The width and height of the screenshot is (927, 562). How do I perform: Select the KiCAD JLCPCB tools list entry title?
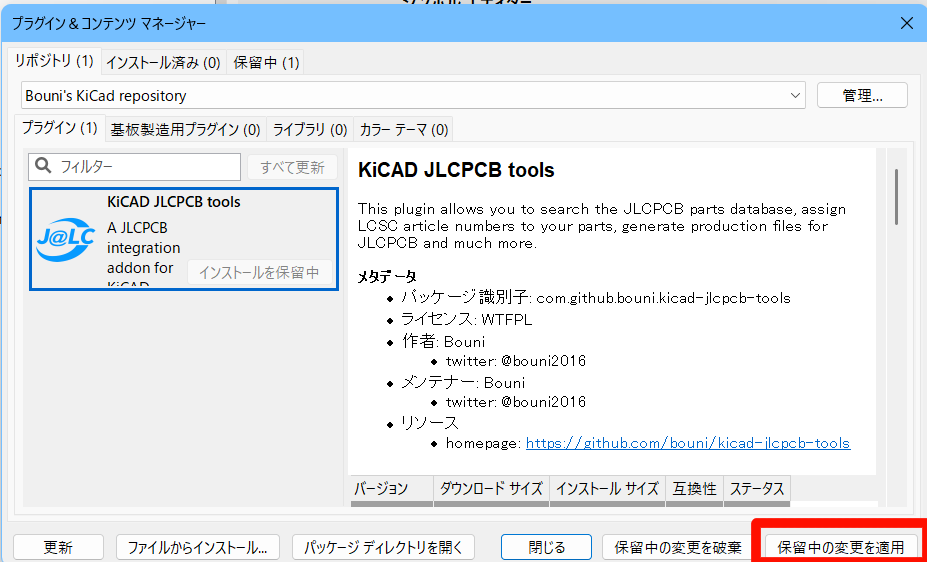[x=174, y=202]
